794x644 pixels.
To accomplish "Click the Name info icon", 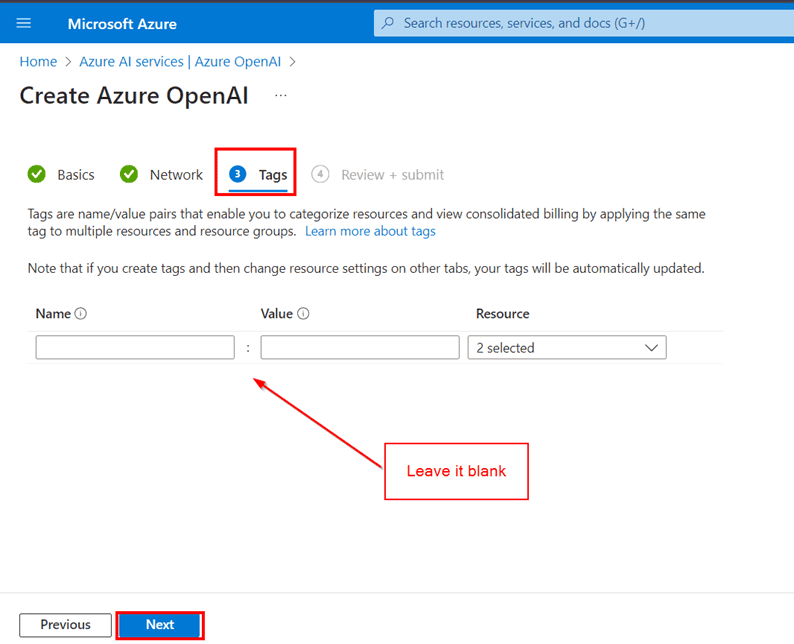I will click(81, 314).
